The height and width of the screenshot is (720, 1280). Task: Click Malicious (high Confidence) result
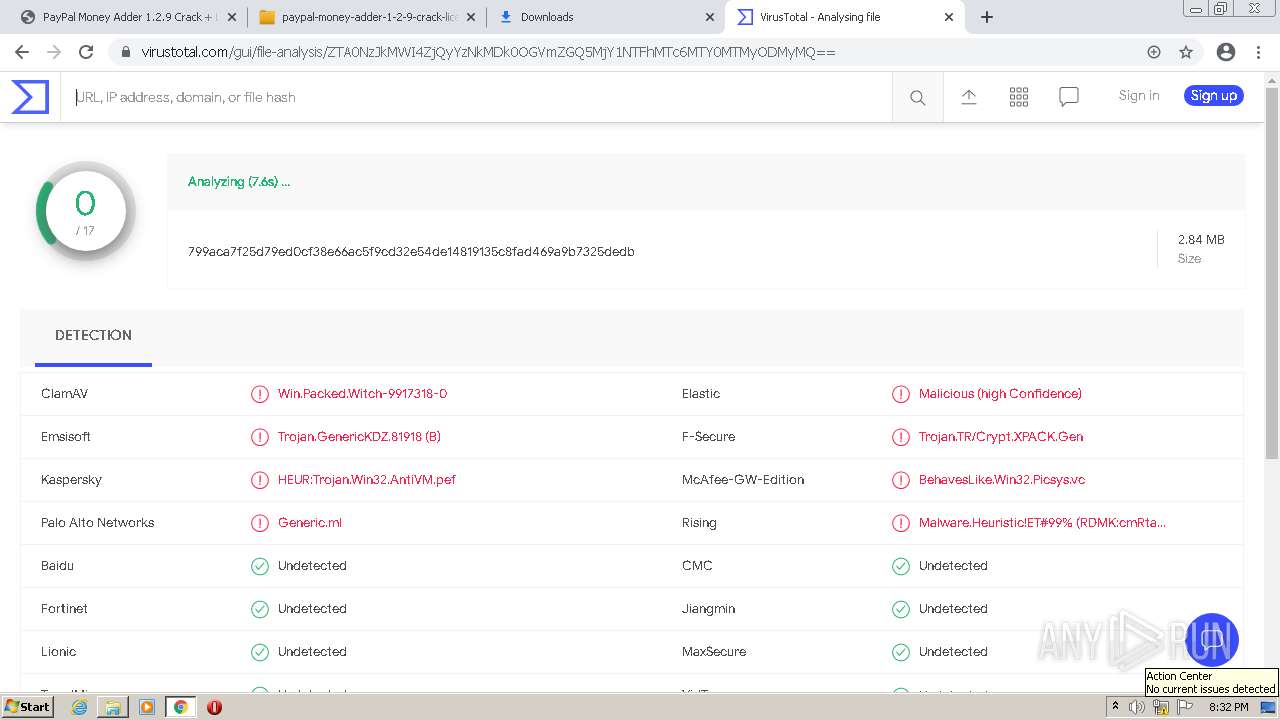1000,394
